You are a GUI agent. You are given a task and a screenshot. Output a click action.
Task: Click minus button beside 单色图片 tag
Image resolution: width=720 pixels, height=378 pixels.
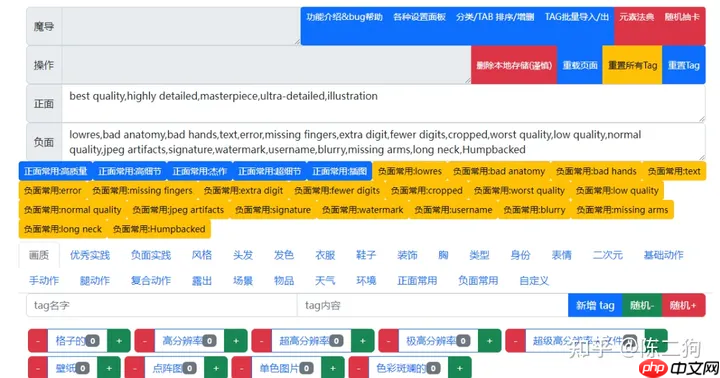(242, 368)
